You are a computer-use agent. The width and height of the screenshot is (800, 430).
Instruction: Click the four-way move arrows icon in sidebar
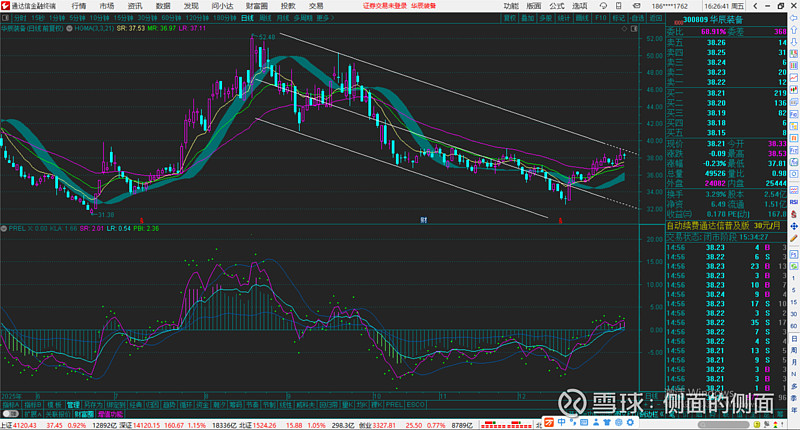pos(794,226)
